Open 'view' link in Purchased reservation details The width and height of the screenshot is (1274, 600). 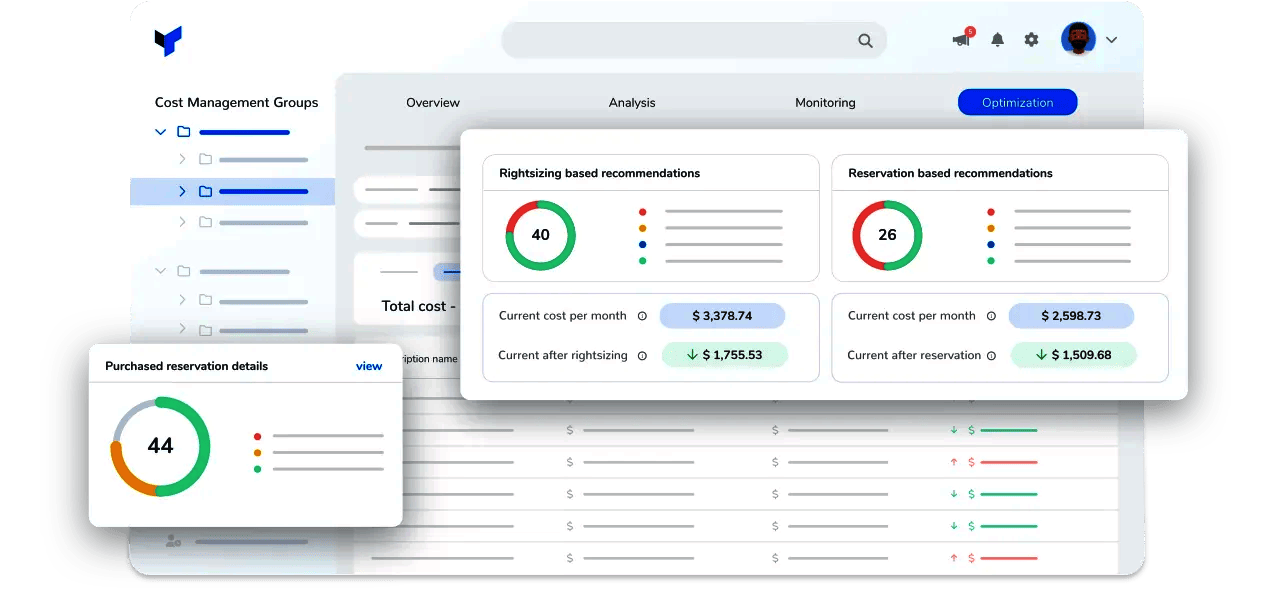(369, 366)
